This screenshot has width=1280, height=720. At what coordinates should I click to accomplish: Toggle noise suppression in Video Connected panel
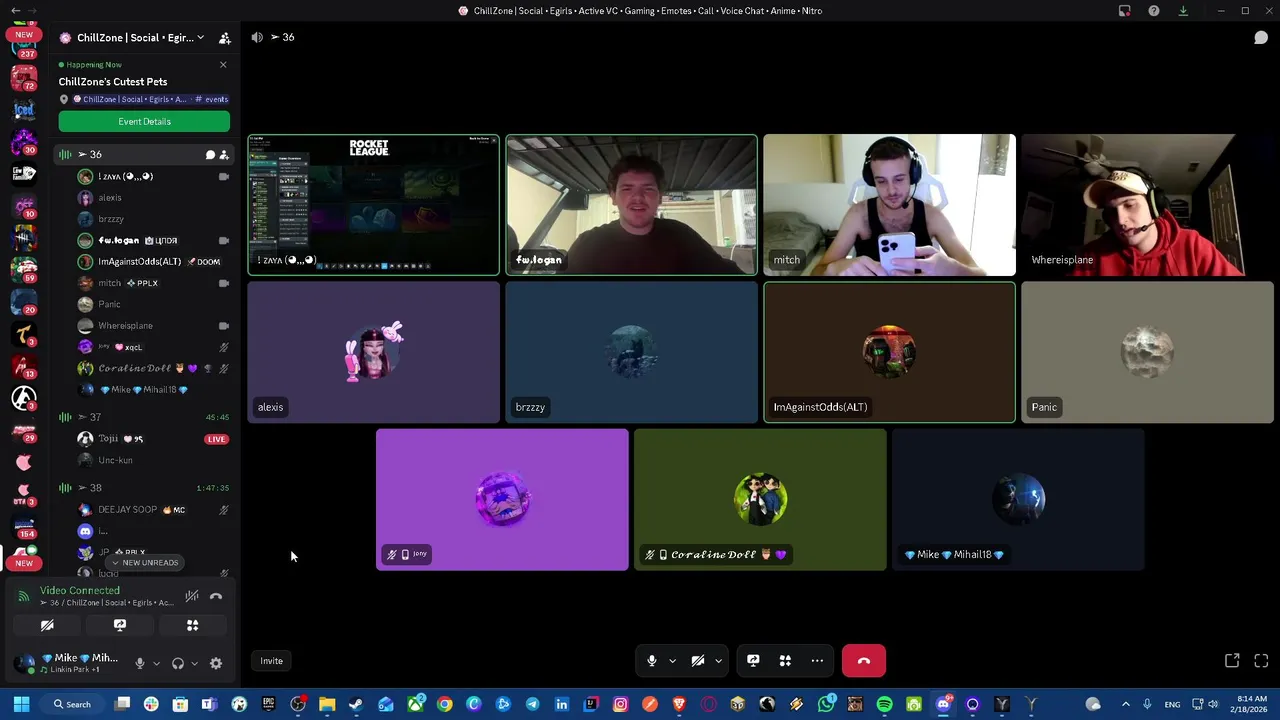[x=192, y=597]
